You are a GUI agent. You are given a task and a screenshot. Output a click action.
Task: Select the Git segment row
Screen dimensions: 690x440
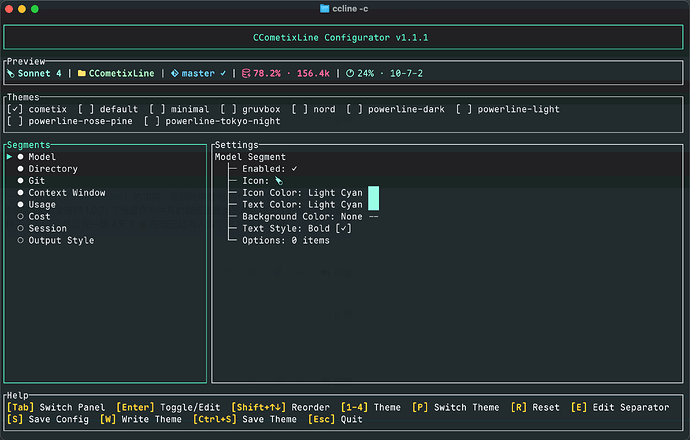coord(105,180)
